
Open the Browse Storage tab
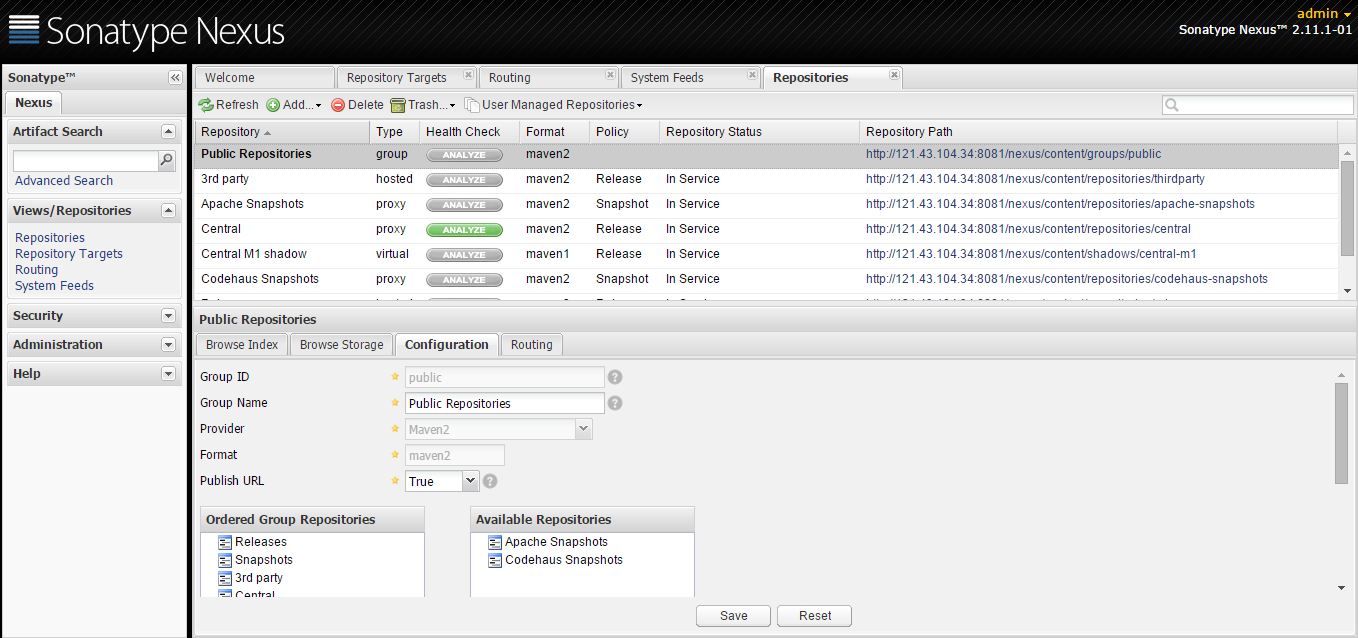pos(342,345)
